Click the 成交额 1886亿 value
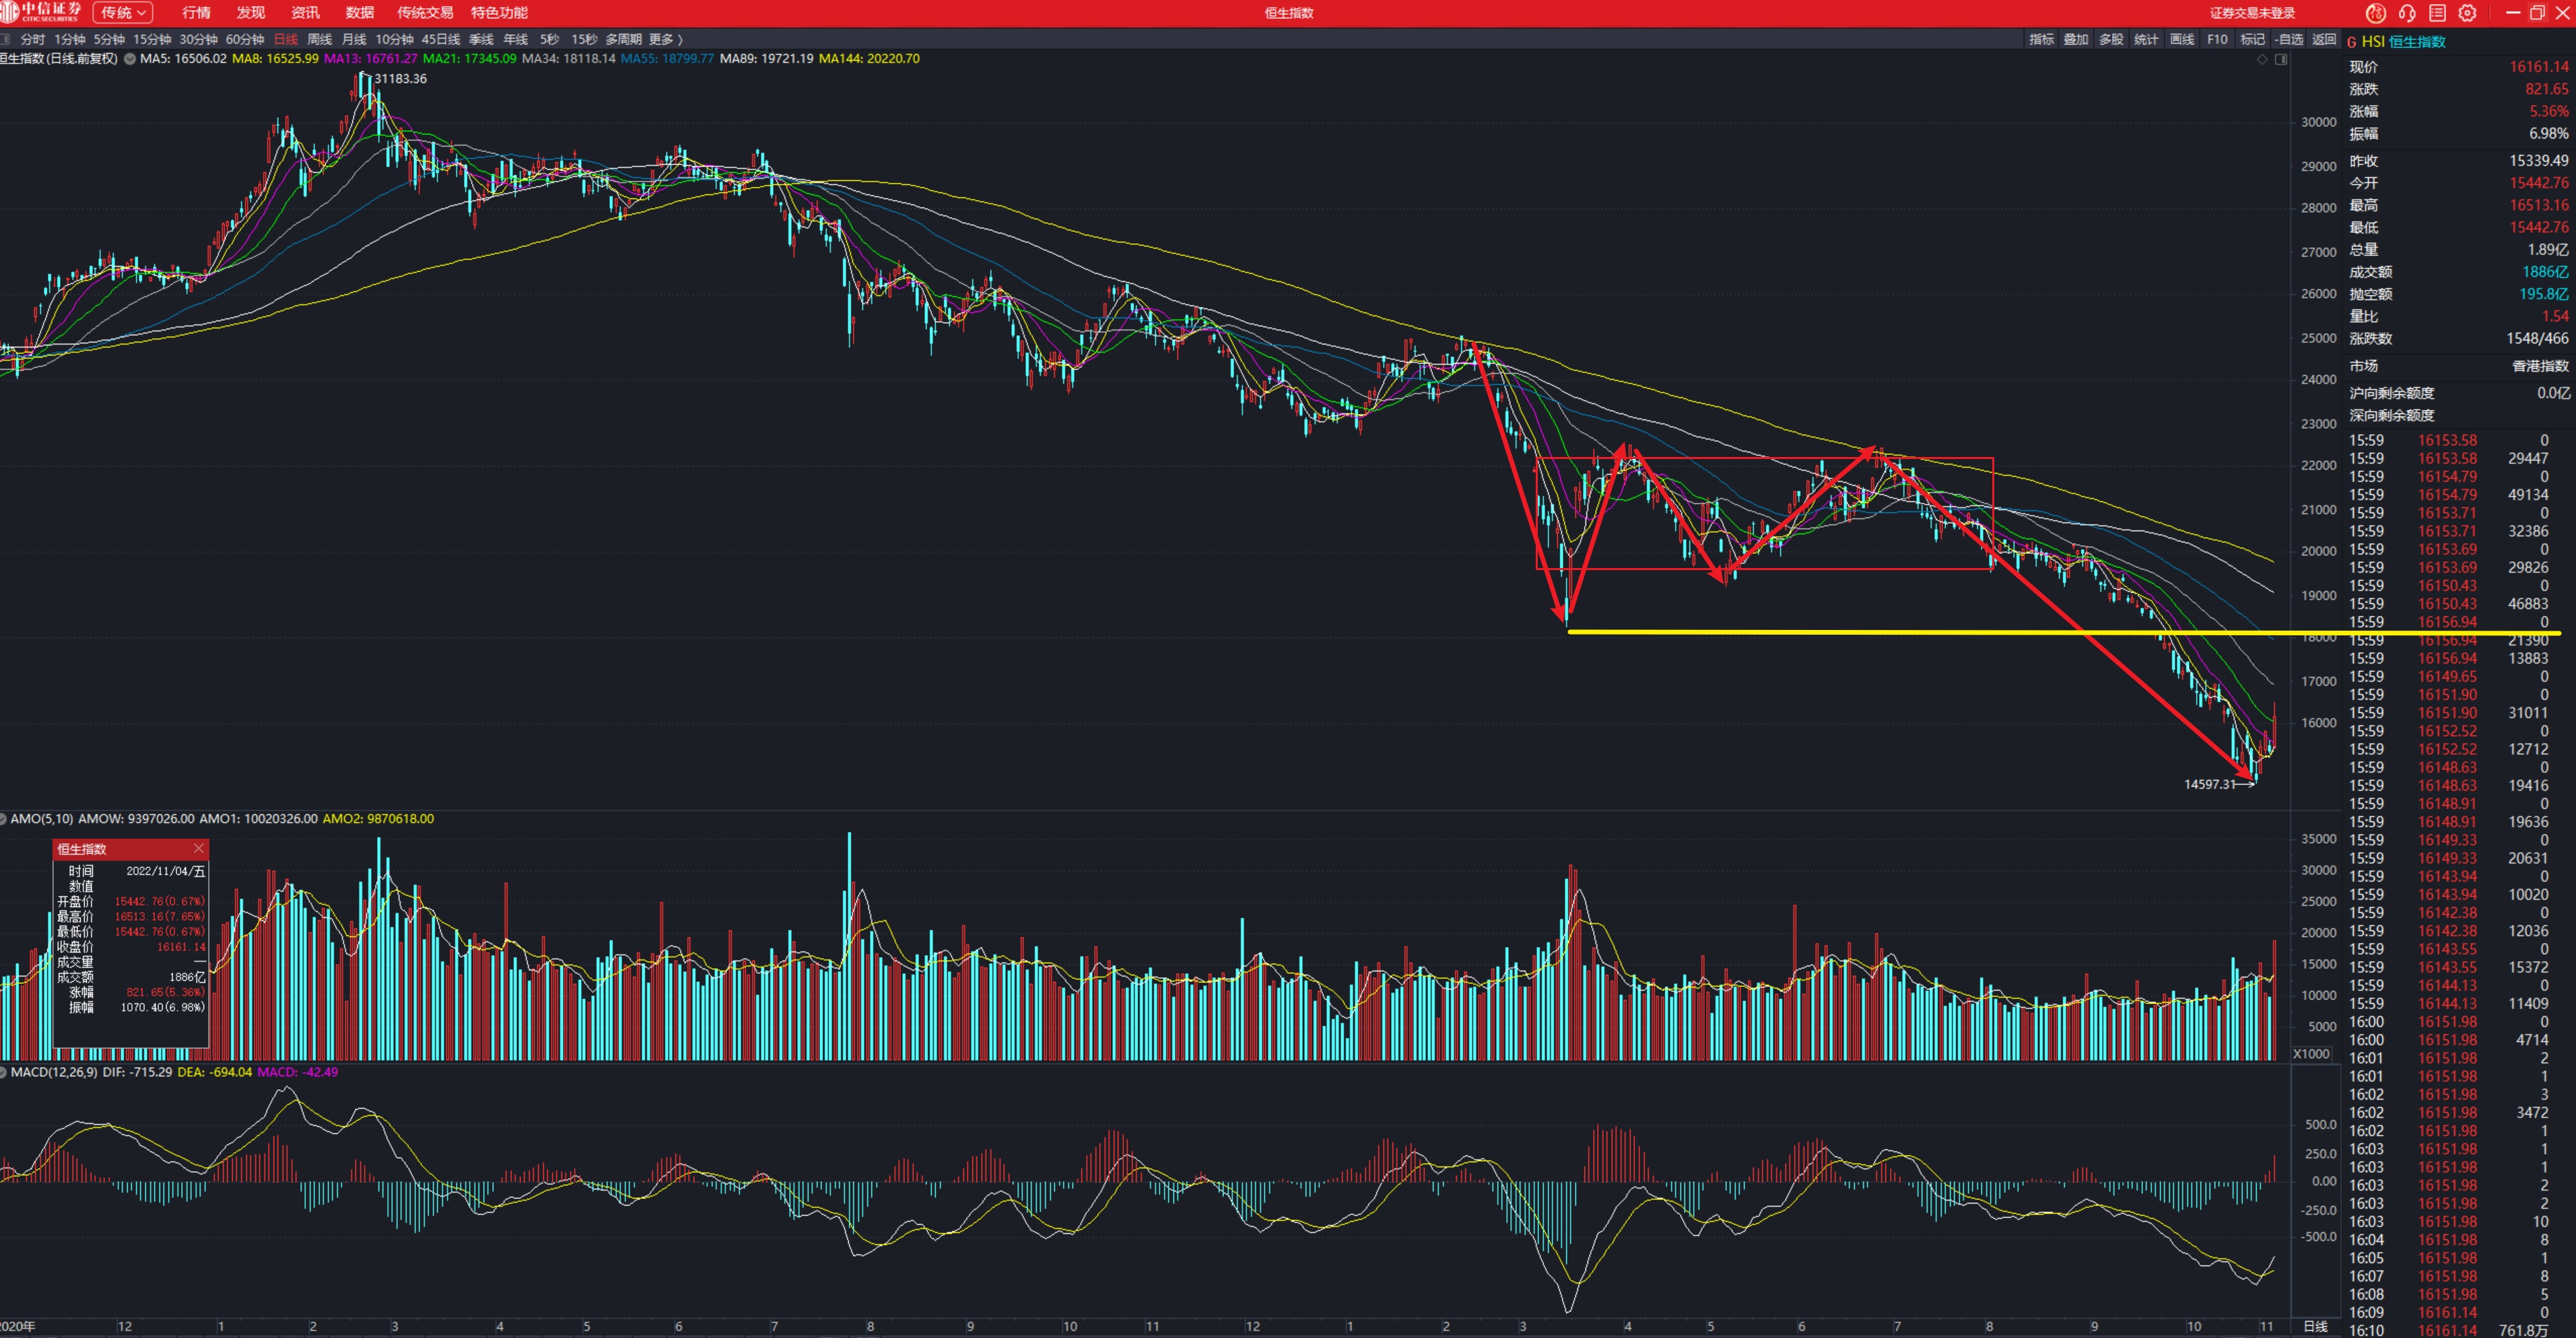Screen dimensions: 2576x1338 [2545, 272]
